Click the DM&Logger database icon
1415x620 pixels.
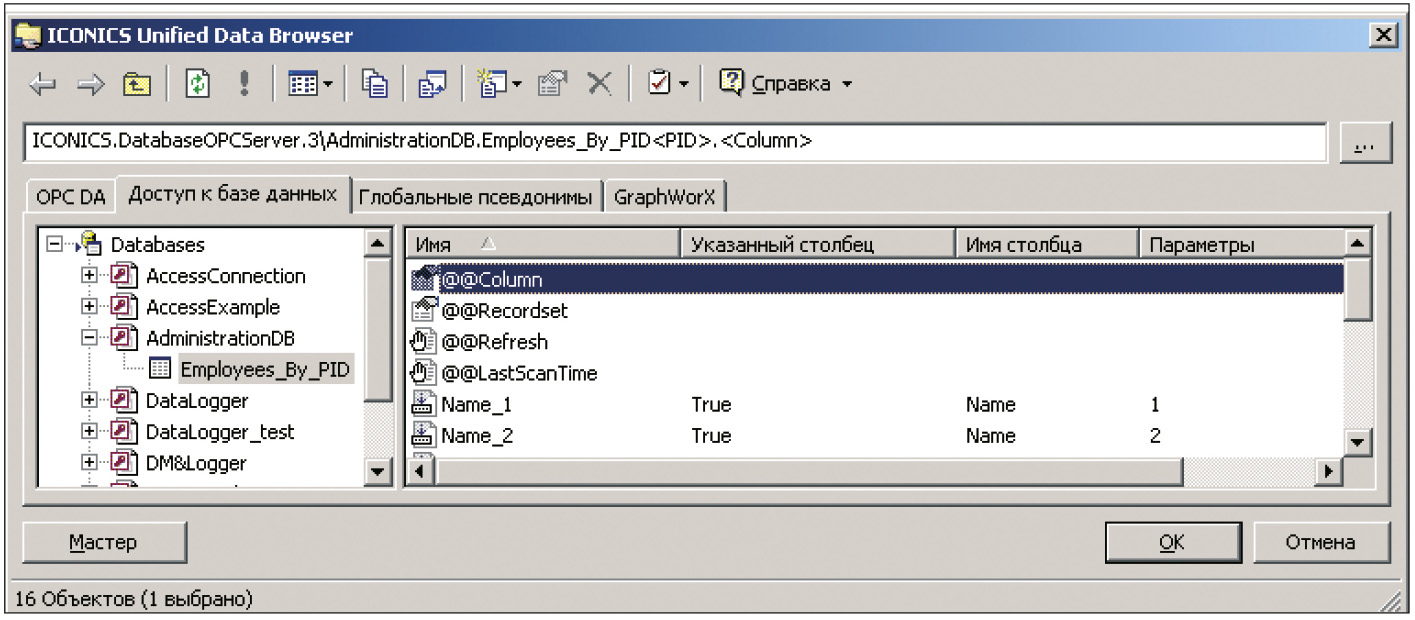pyautogui.click(x=125, y=463)
